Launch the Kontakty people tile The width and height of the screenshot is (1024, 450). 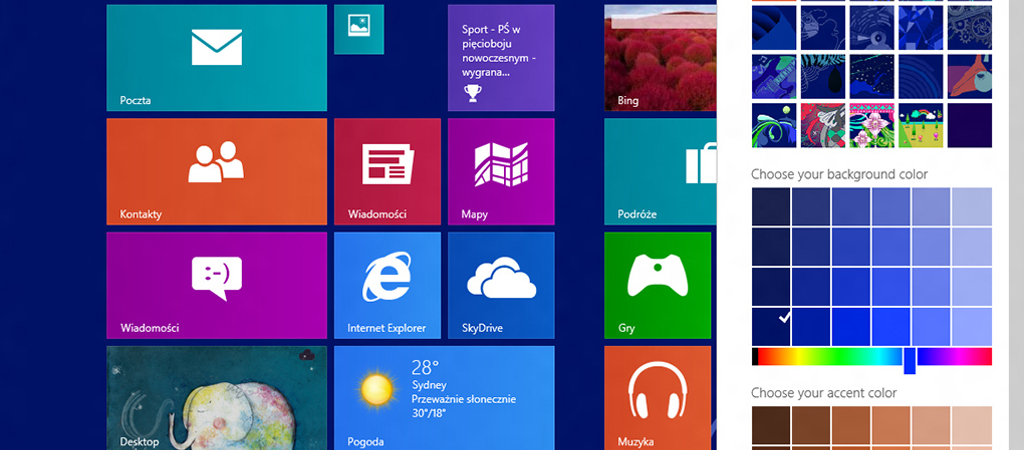point(217,172)
